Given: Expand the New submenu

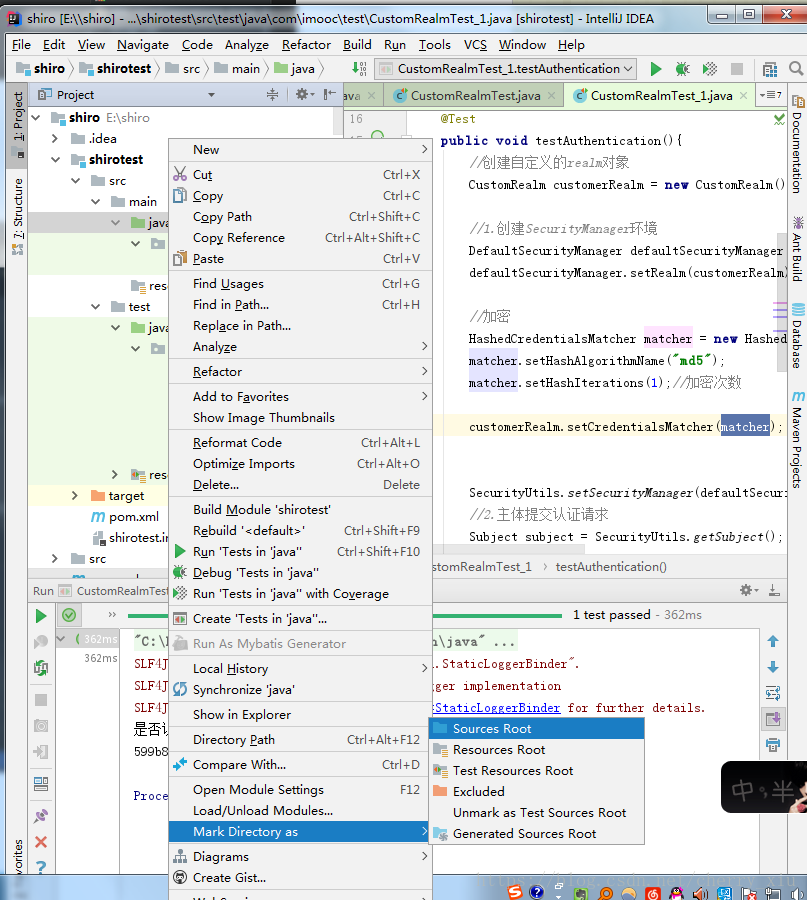Looking at the screenshot, I should (300, 150).
